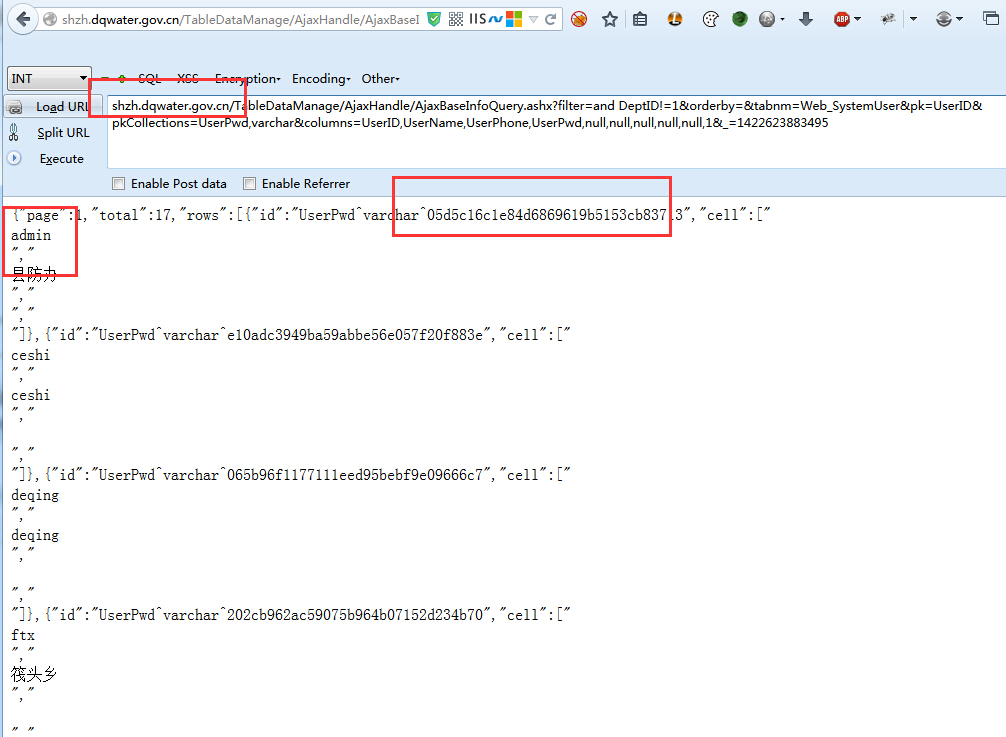Click the '筏头乡' text
The width and height of the screenshot is (1006, 737).
click(x=34, y=674)
